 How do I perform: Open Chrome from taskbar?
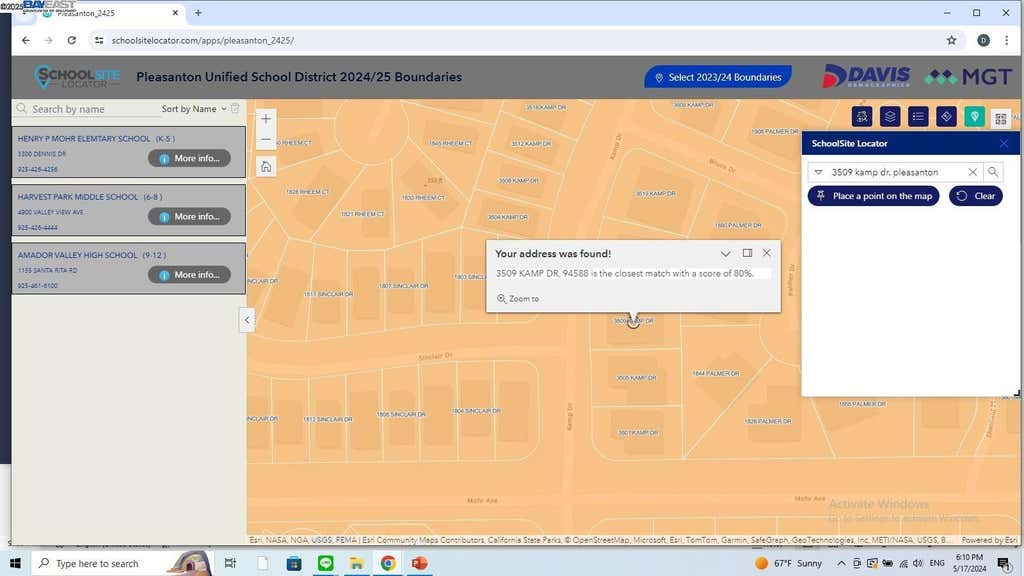(388, 563)
